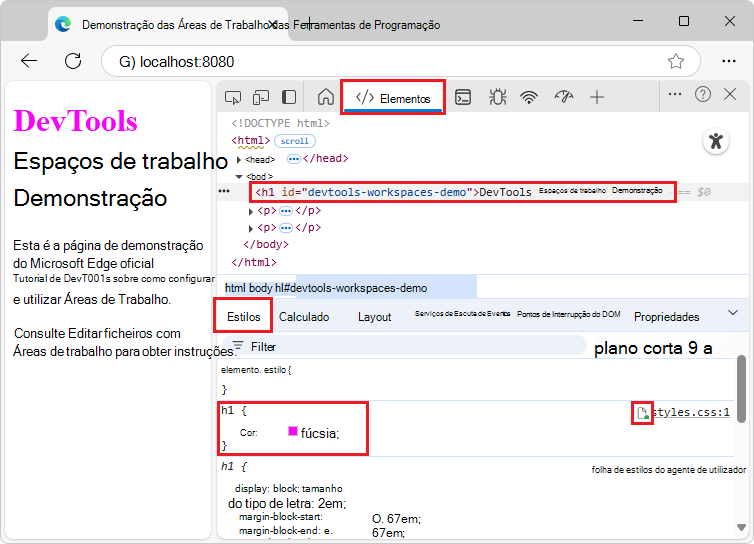Add more tools with the plus icon
The height and width of the screenshot is (544, 754).
(597, 97)
